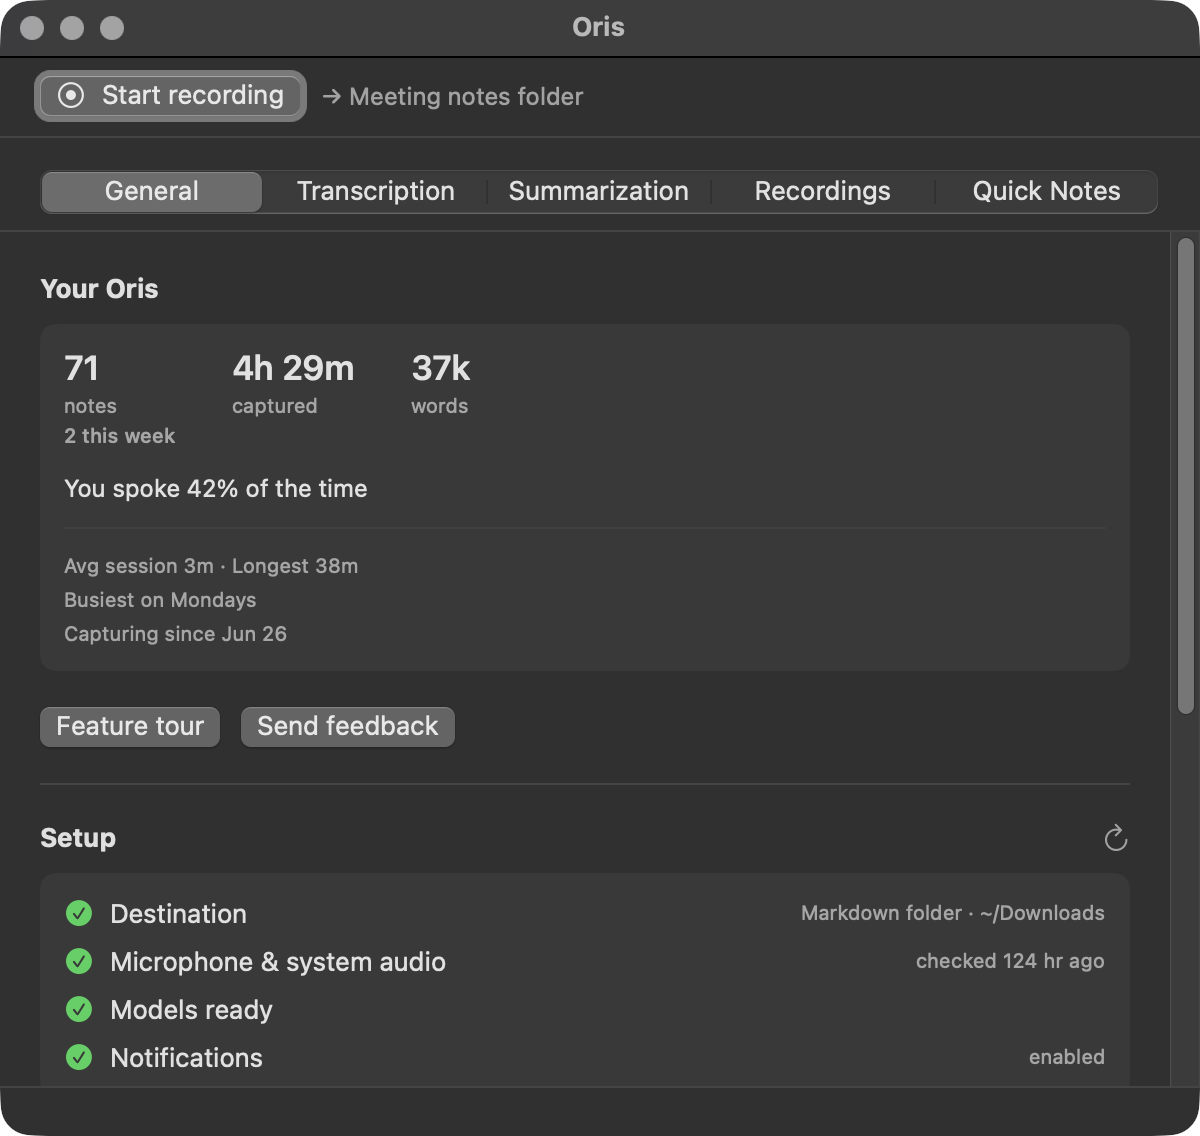Click the 4h 29m captured statistic

tap(293, 383)
